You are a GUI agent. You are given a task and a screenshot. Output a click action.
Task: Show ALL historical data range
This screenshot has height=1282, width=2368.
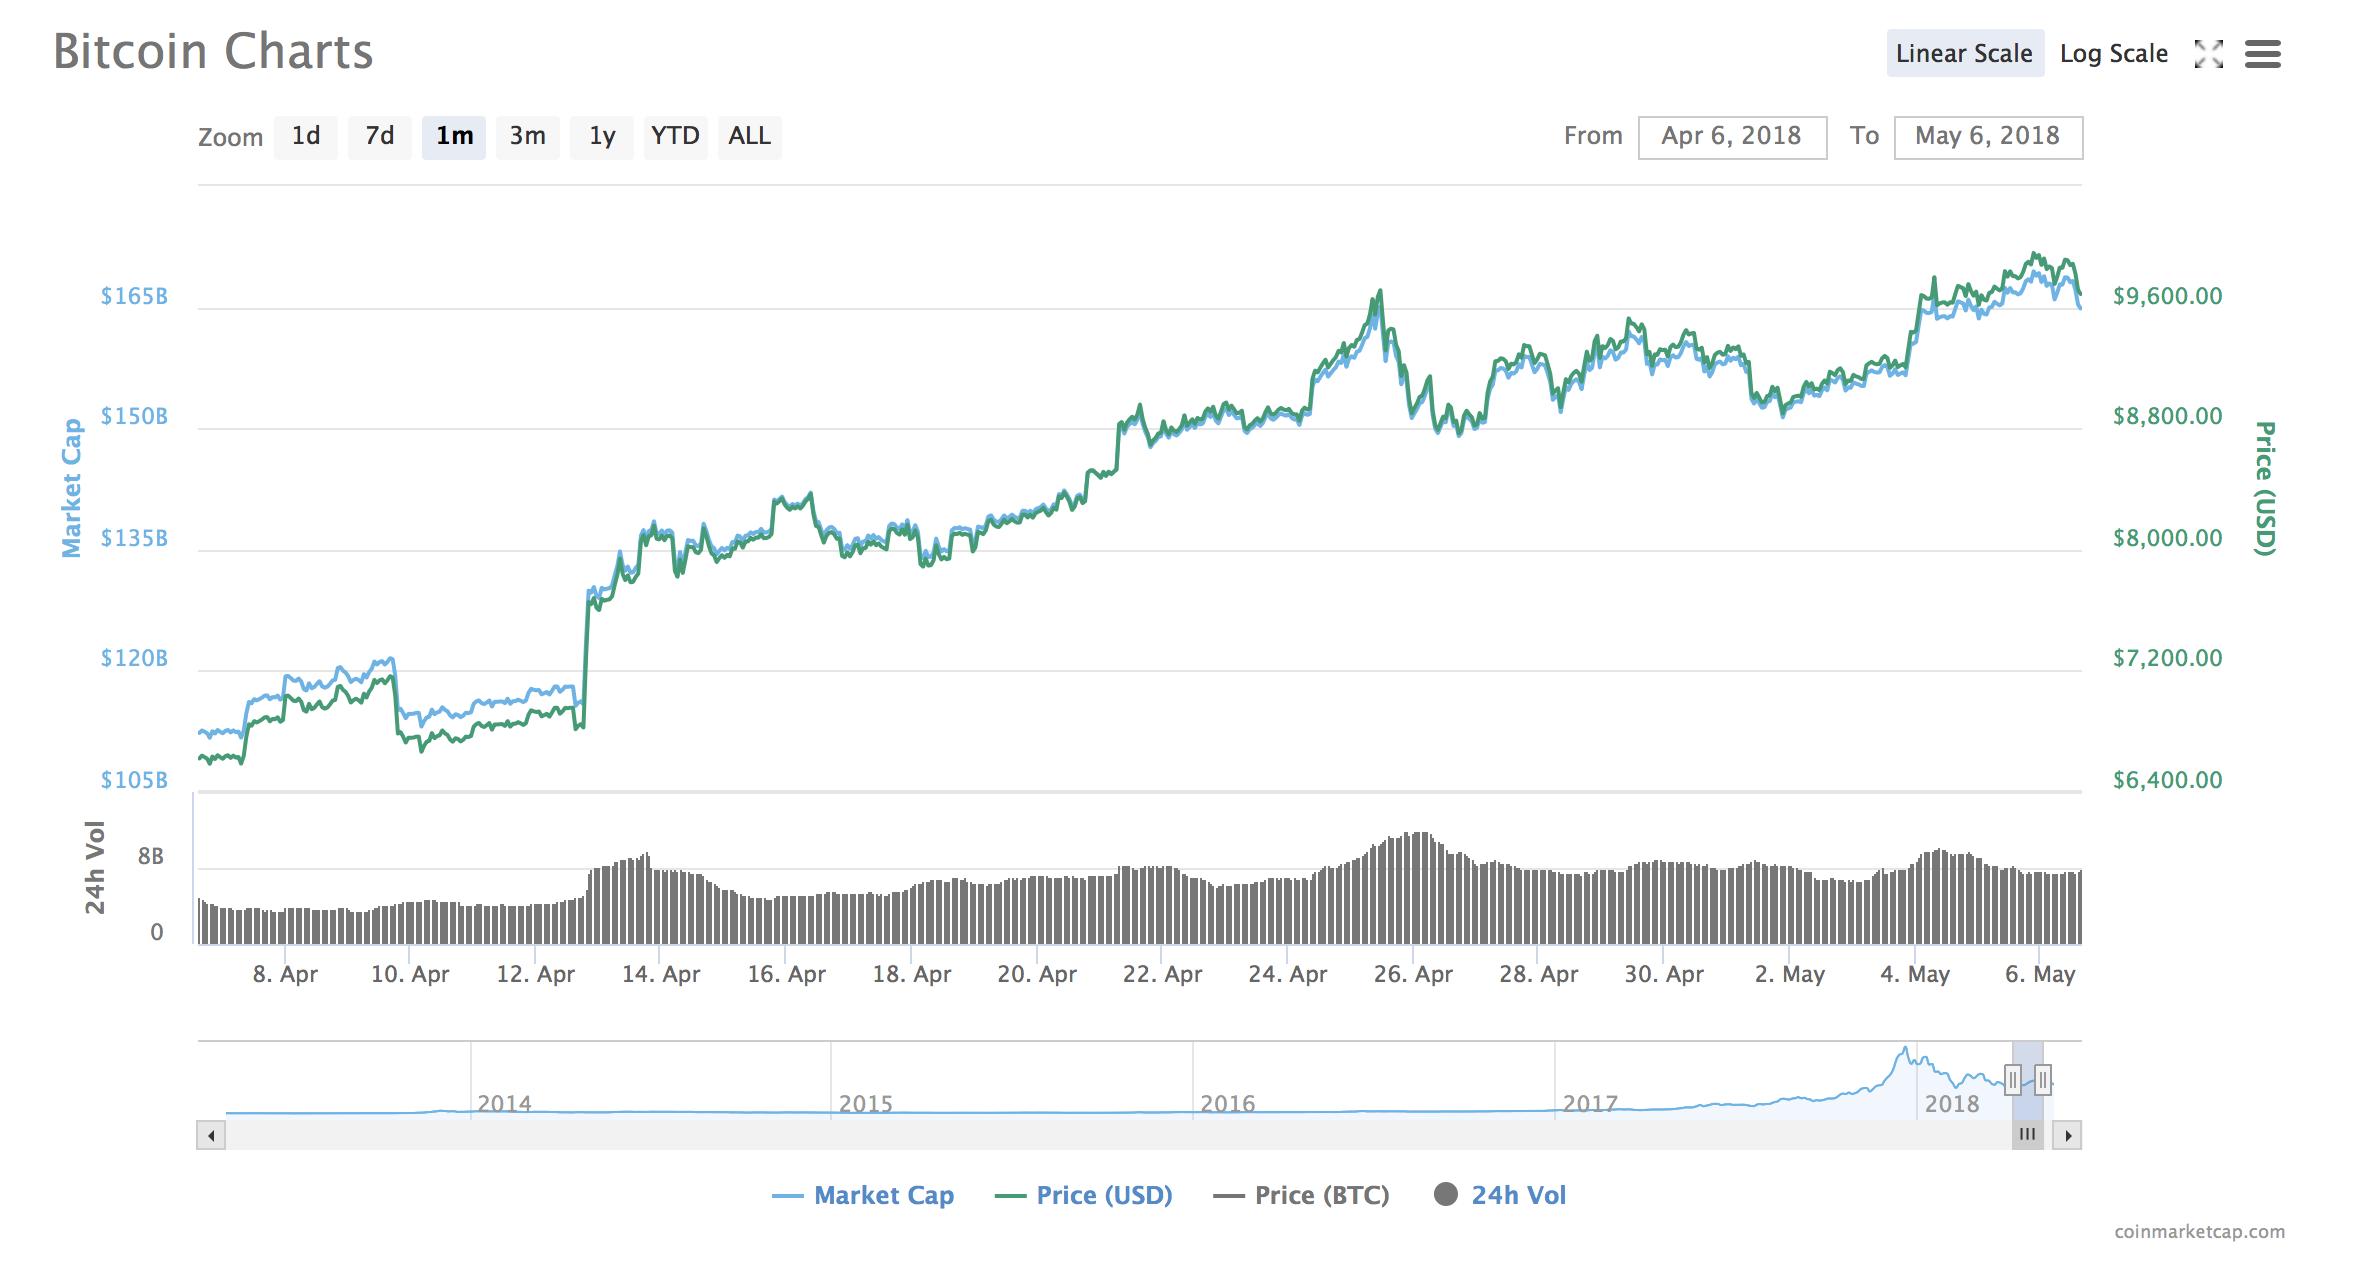pyautogui.click(x=750, y=137)
